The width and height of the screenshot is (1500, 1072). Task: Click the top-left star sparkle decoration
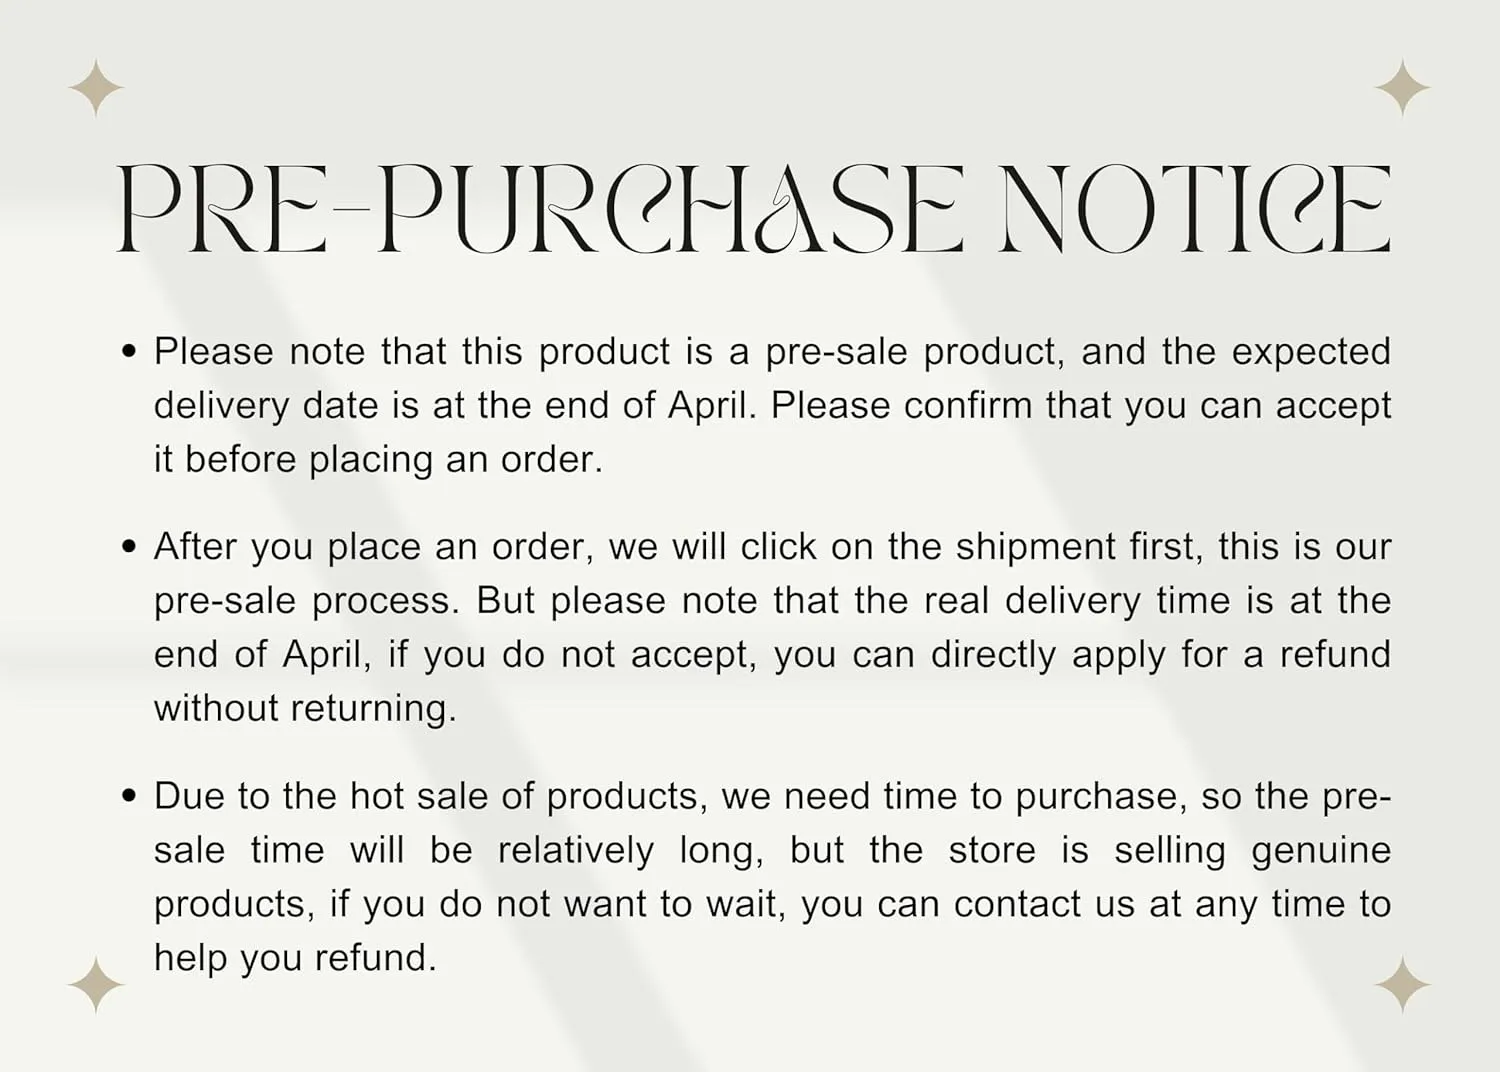pos(96,88)
